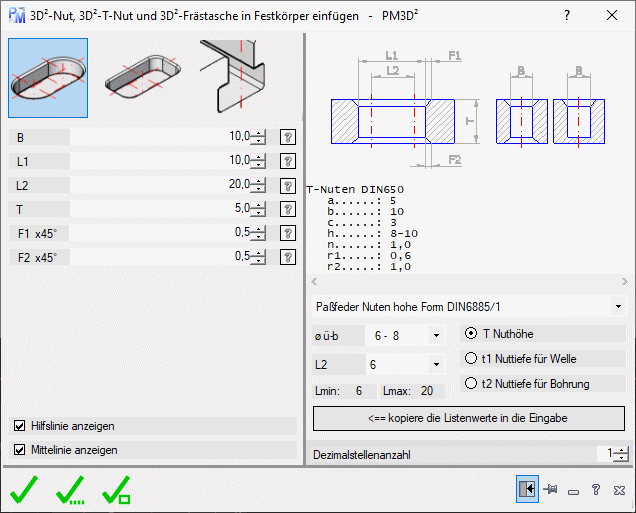Select the rounded slot (Nut) shape thumbnail
The width and height of the screenshot is (636, 513).
click(48, 79)
